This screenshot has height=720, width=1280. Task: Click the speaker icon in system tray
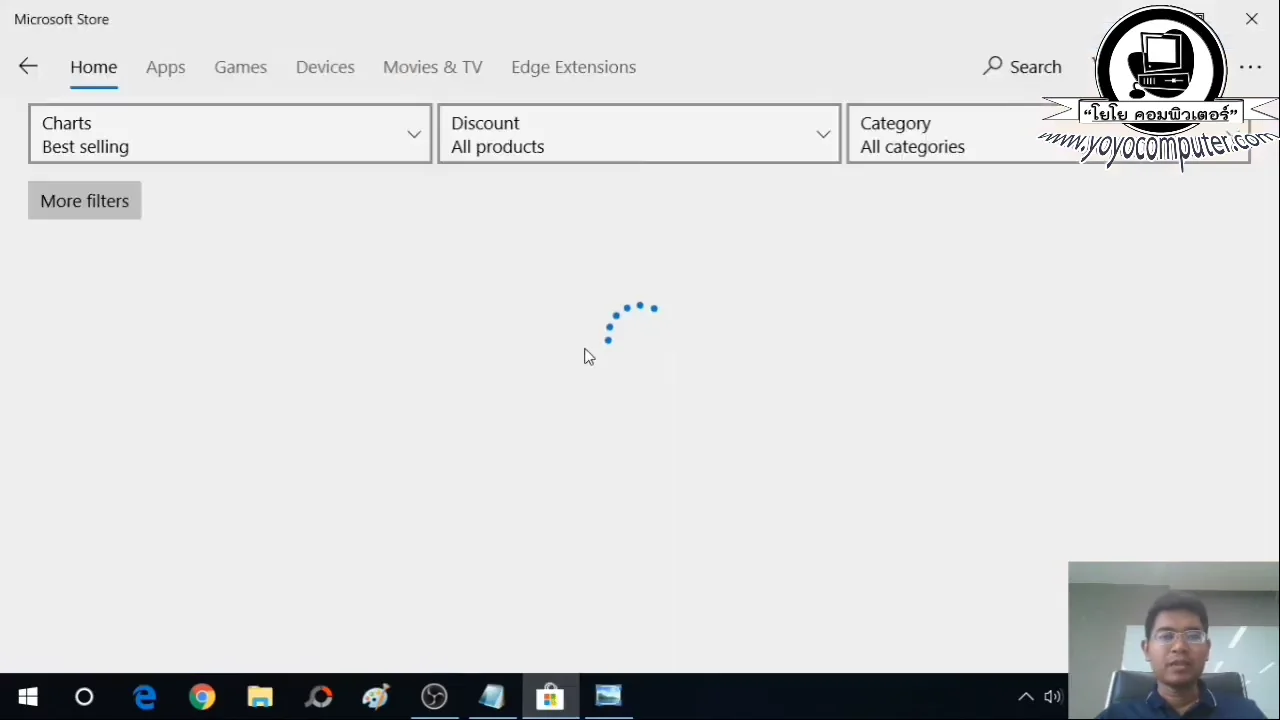(1052, 696)
